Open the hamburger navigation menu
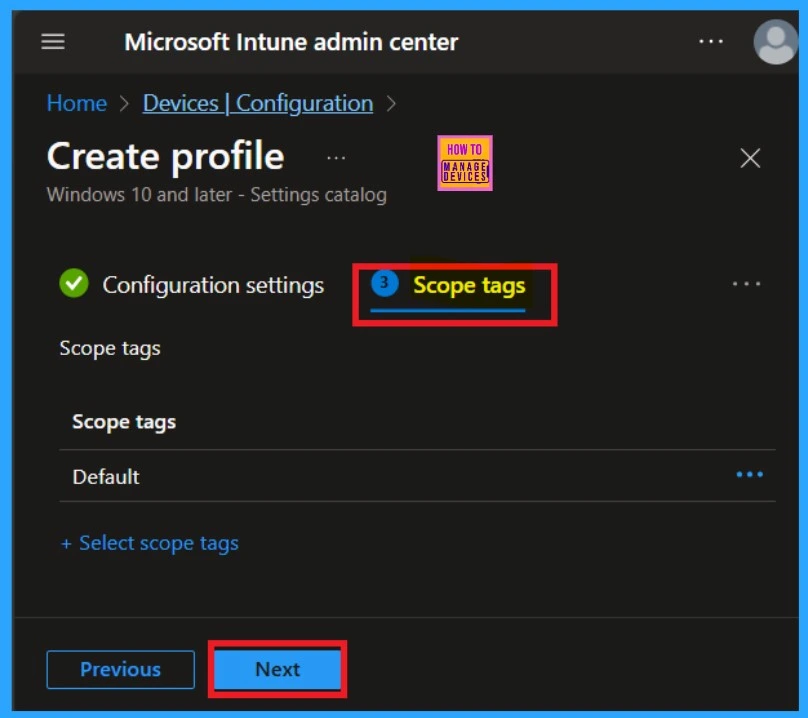The image size is (808, 718). point(53,41)
